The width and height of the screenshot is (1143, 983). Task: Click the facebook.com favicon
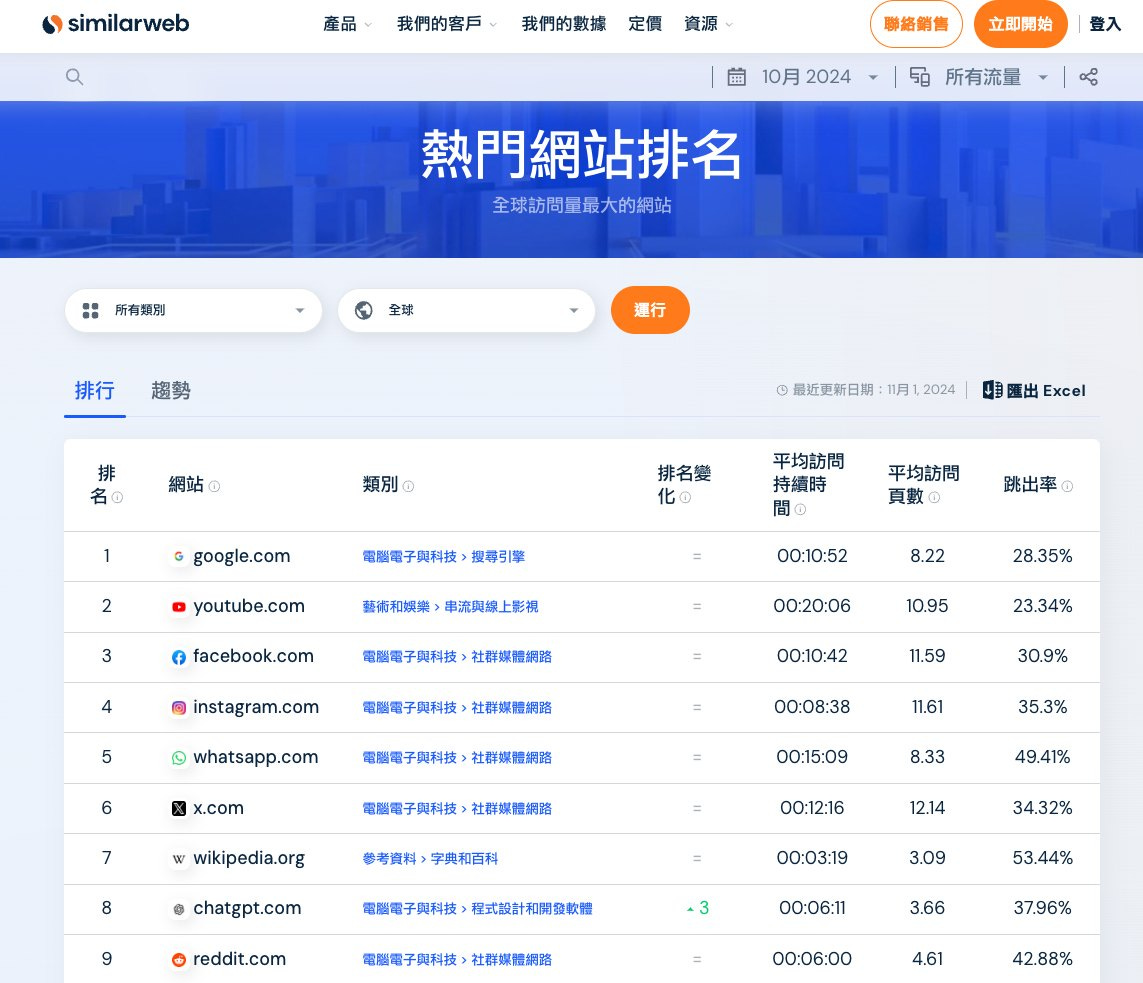[x=179, y=657]
